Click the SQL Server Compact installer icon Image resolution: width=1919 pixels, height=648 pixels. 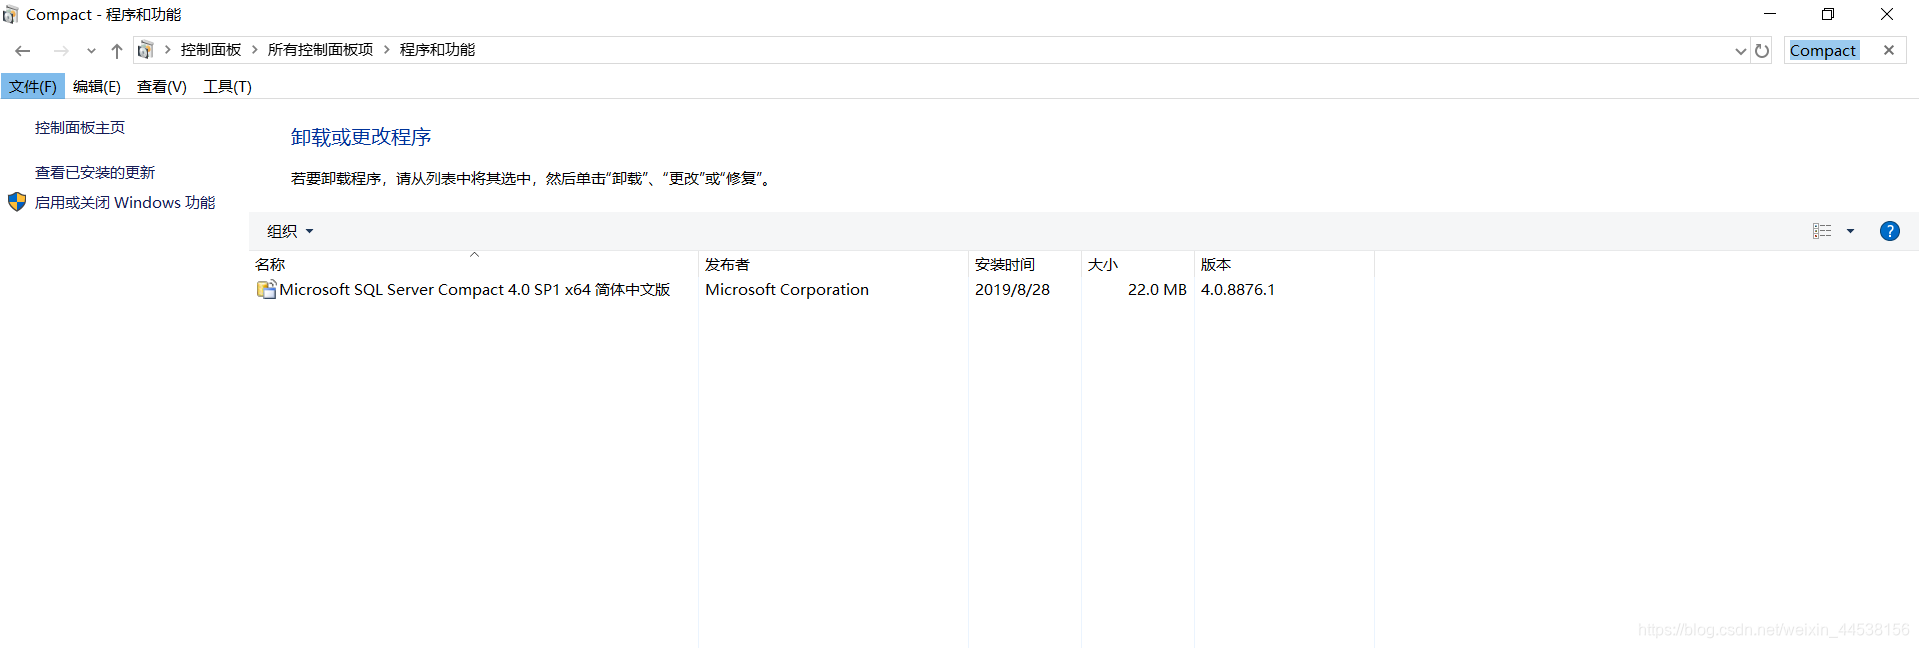pyautogui.click(x=267, y=290)
